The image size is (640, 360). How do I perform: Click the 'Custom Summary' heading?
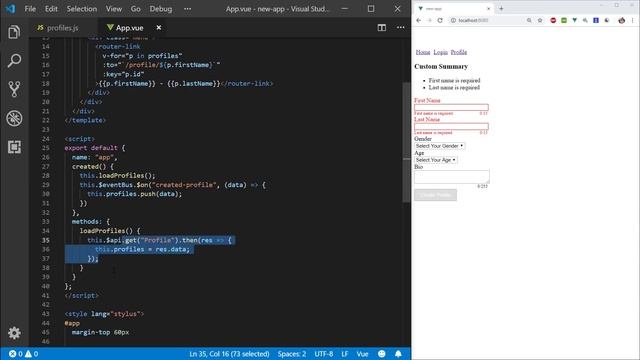(441, 66)
